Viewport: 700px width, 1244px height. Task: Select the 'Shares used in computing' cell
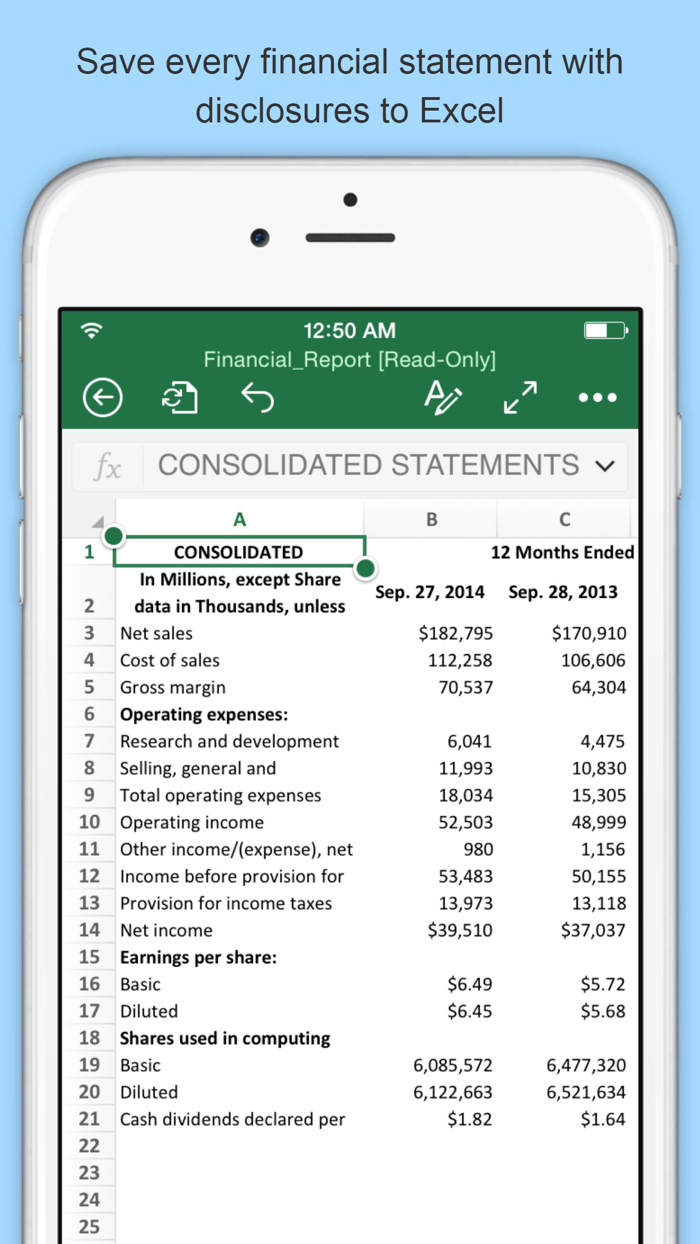tap(225, 1038)
